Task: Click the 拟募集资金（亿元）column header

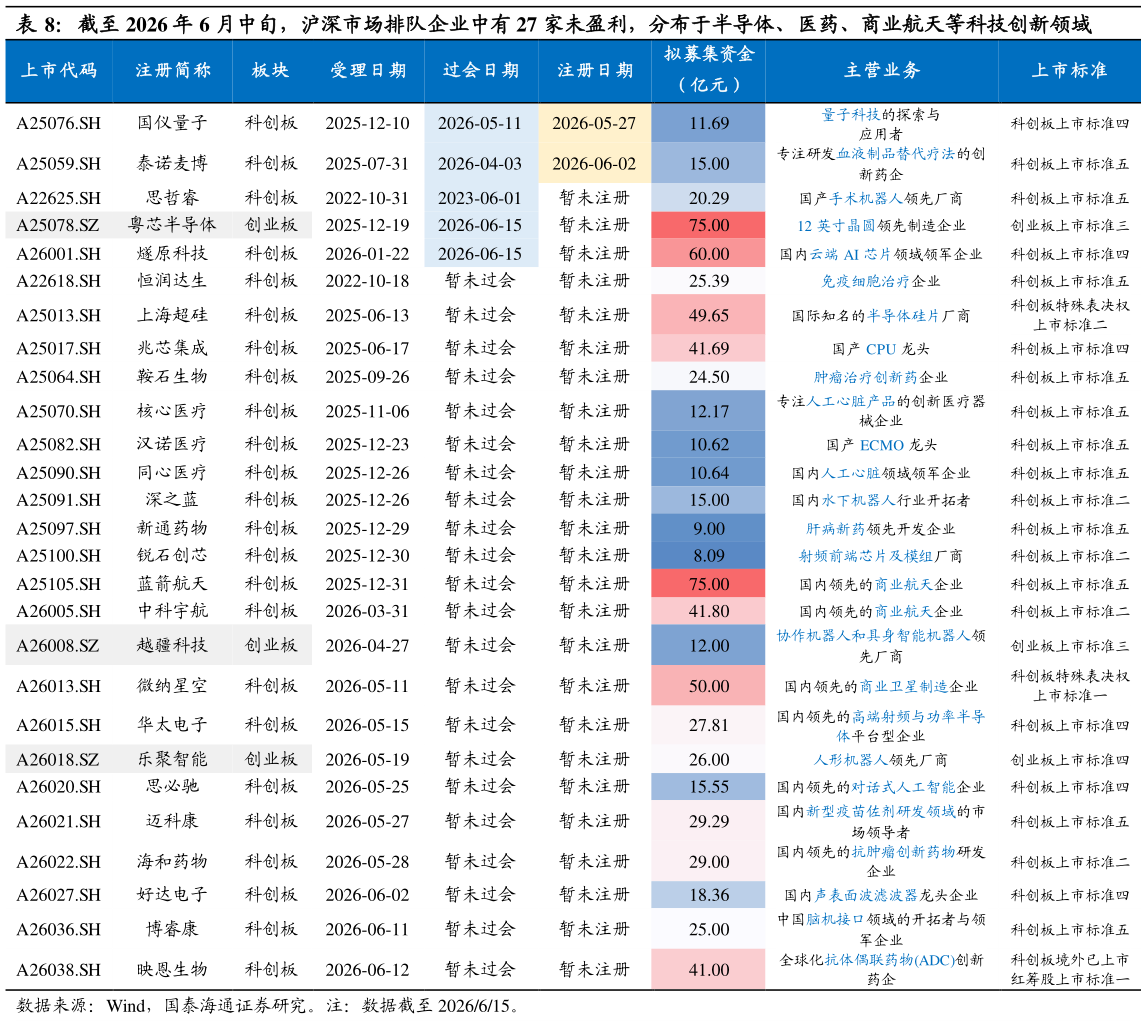Action: click(709, 69)
